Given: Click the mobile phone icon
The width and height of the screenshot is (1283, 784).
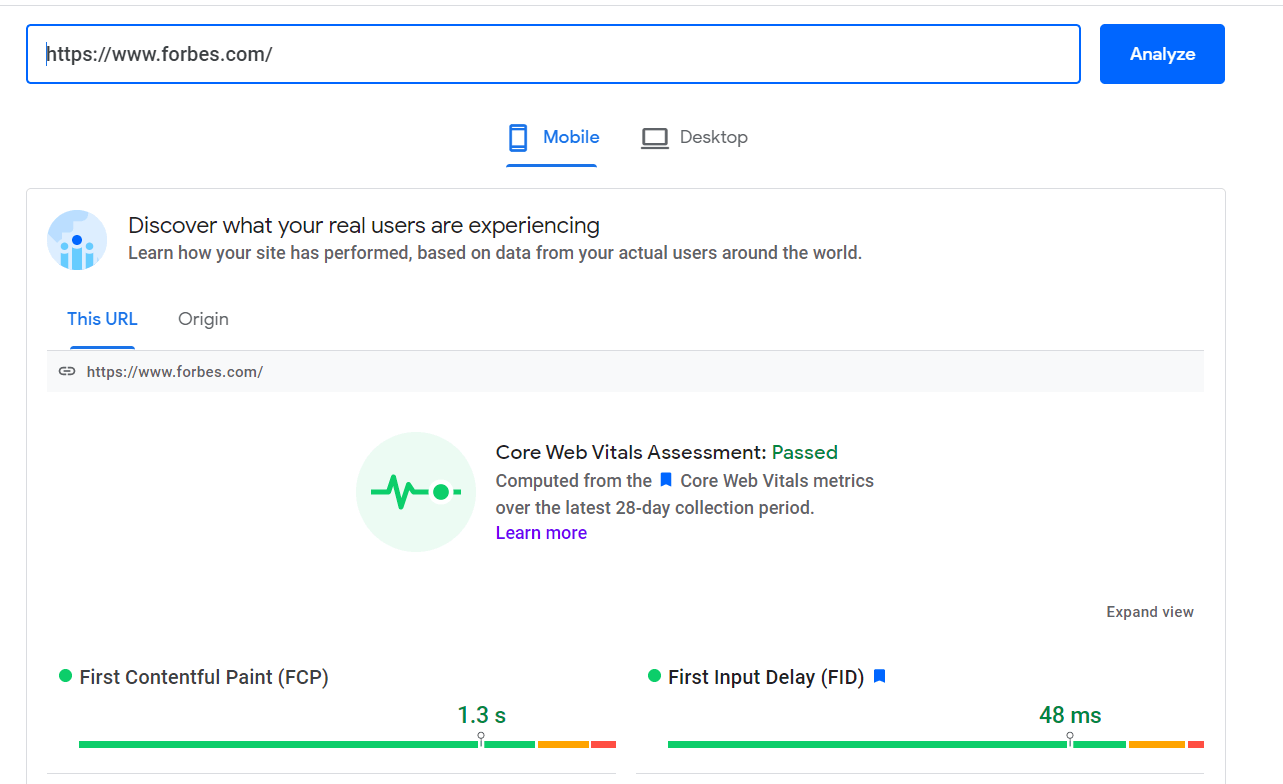Looking at the screenshot, I should (x=518, y=138).
